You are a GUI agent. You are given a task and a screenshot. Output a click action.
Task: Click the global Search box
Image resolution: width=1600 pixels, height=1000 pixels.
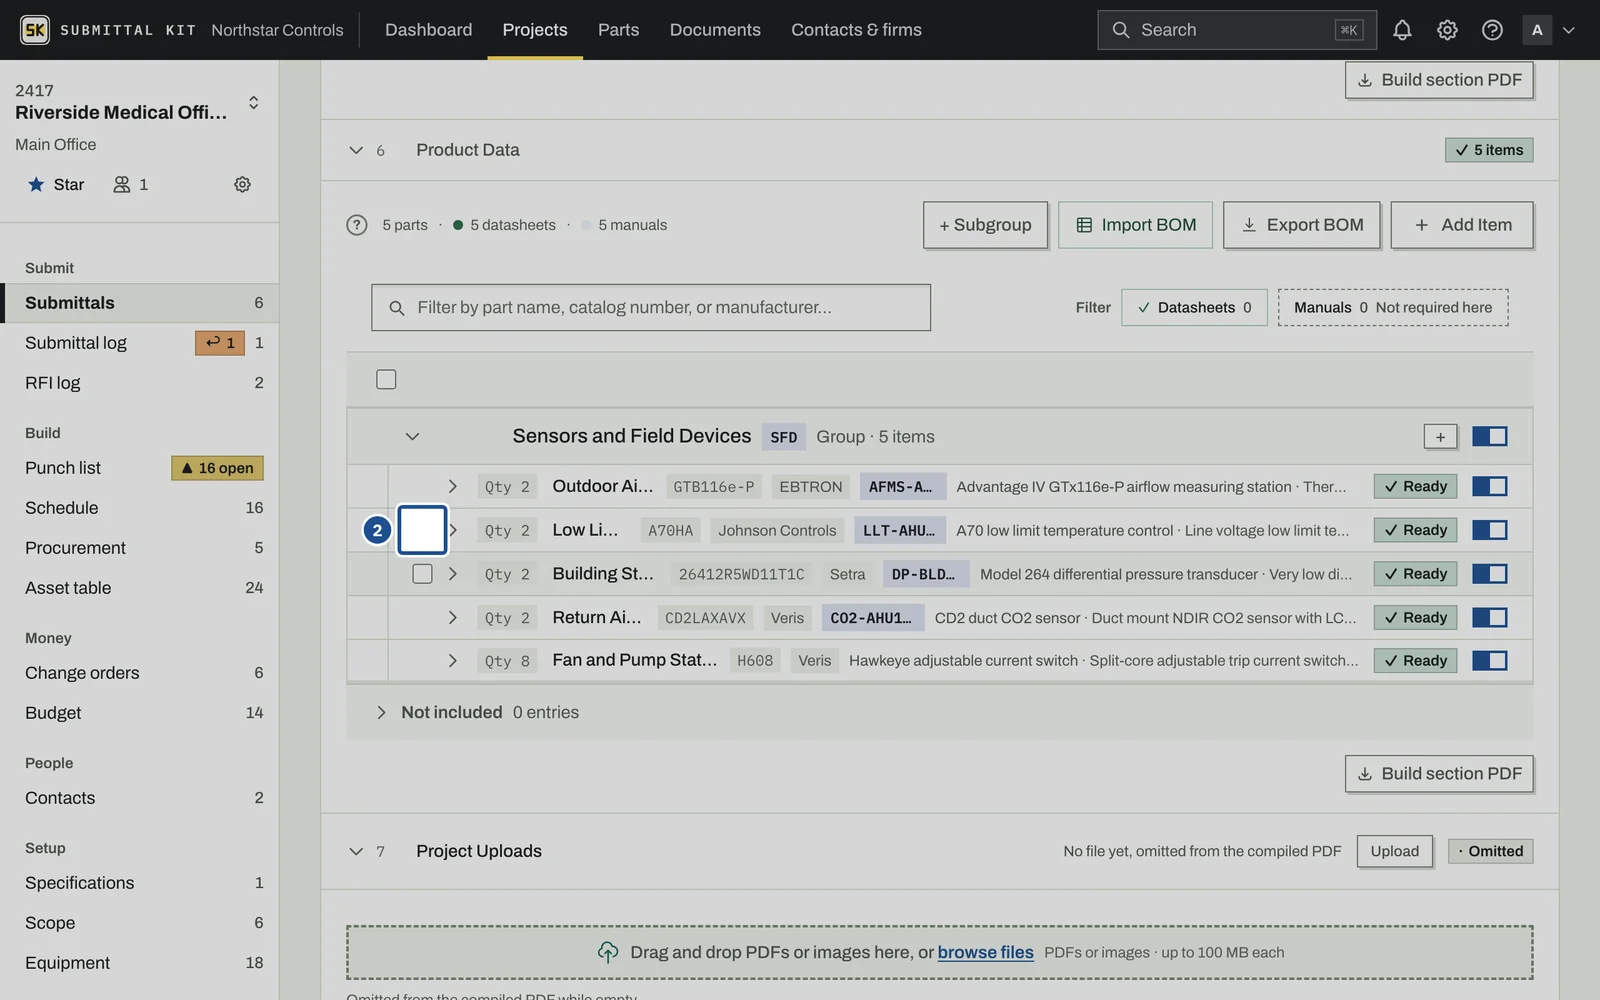click(x=1237, y=30)
